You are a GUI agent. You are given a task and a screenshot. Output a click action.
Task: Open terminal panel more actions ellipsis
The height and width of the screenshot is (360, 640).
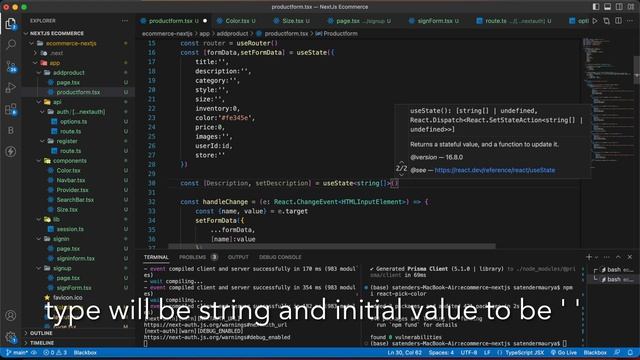coord(607,257)
